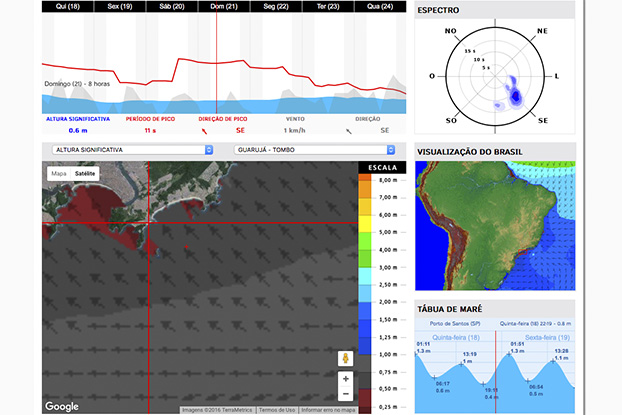Switch map view to Satélite
622x415 pixels.
[x=85, y=173]
